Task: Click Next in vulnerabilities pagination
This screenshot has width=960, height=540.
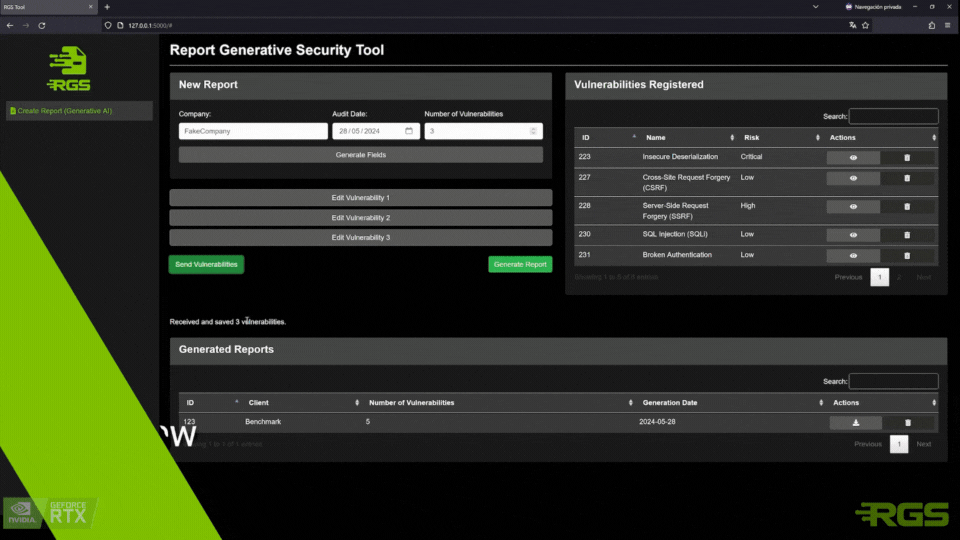Action: (x=924, y=277)
